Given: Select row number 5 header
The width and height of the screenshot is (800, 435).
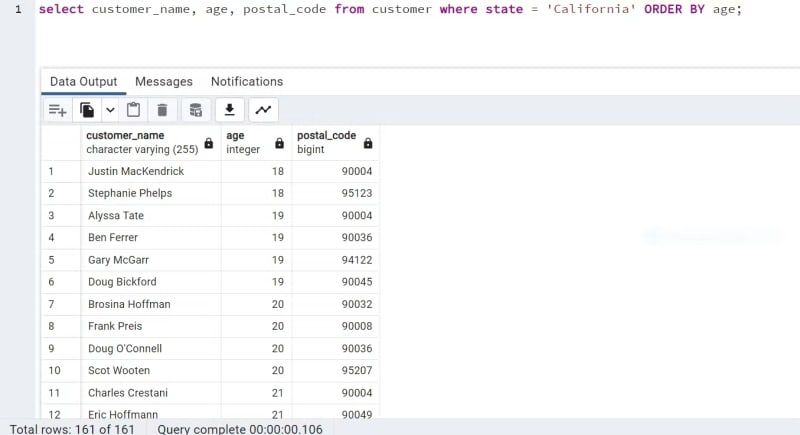Looking at the screenshot, I should (x=61, y=260).
